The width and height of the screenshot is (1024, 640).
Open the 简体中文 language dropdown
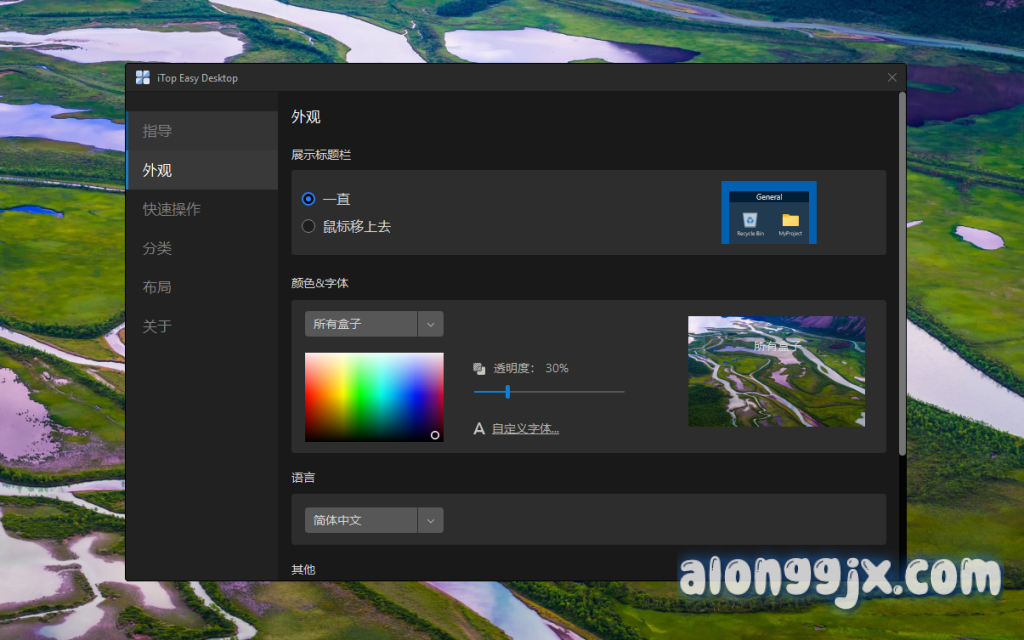point(430,520)
